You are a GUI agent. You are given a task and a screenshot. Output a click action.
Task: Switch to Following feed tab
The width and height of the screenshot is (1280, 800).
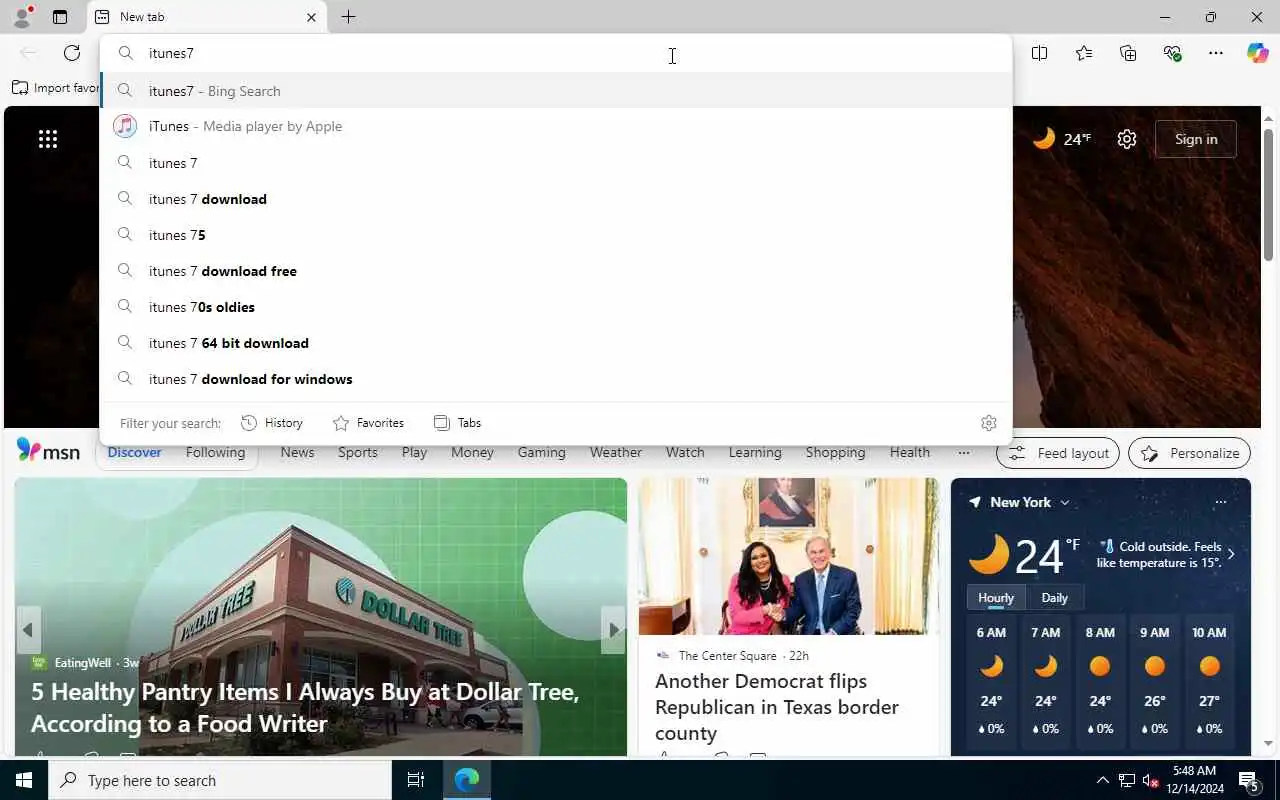coord(215,452)
